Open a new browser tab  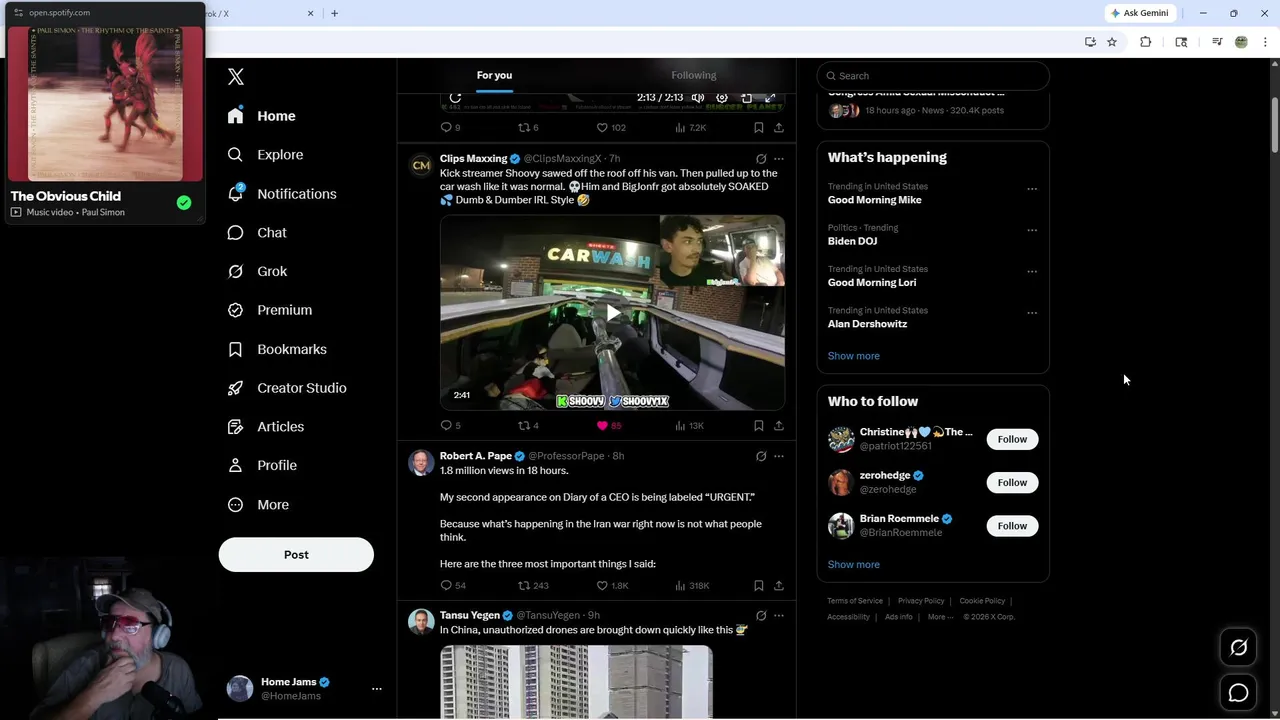tap(334, 13)
